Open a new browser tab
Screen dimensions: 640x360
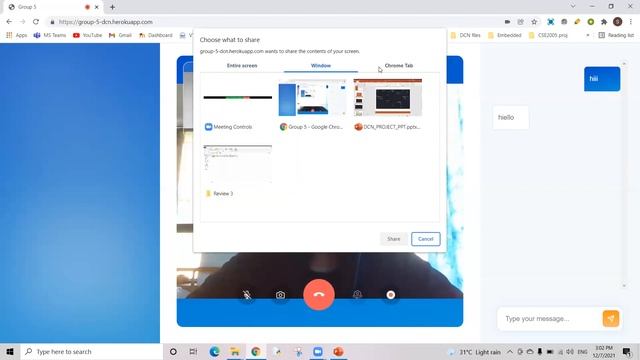coord(112,7)
